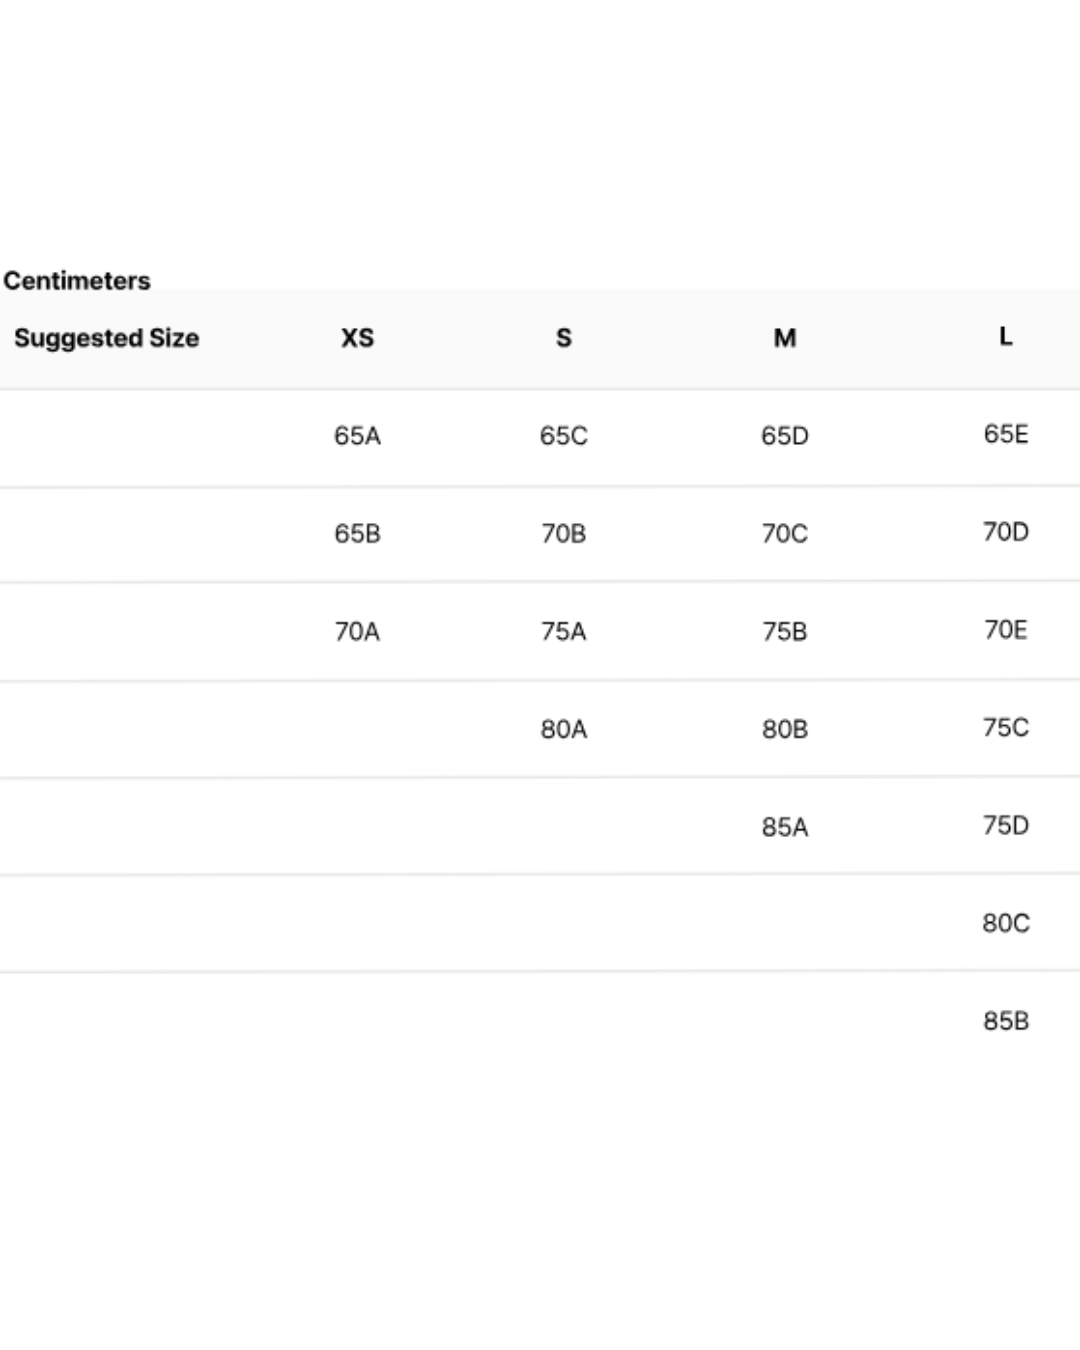Screen dimensions: 1080x1350
Task: Click the S column header
Action: 564,338
